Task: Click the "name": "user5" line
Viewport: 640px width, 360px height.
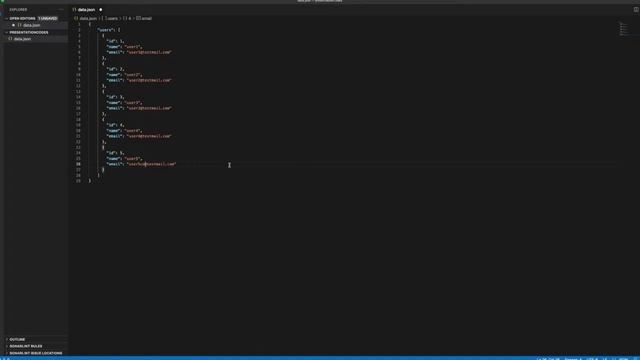Action: pyautogui.click(x=124, y=158)
